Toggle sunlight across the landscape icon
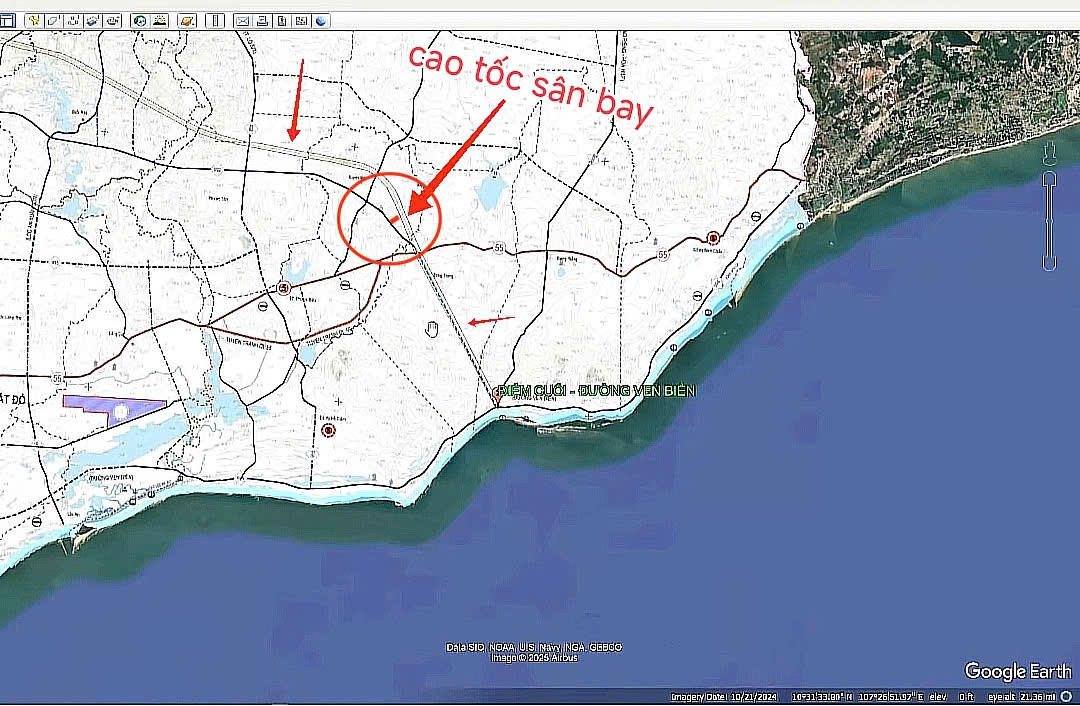This screenshot has height=706, width=1080. (160, 21)
